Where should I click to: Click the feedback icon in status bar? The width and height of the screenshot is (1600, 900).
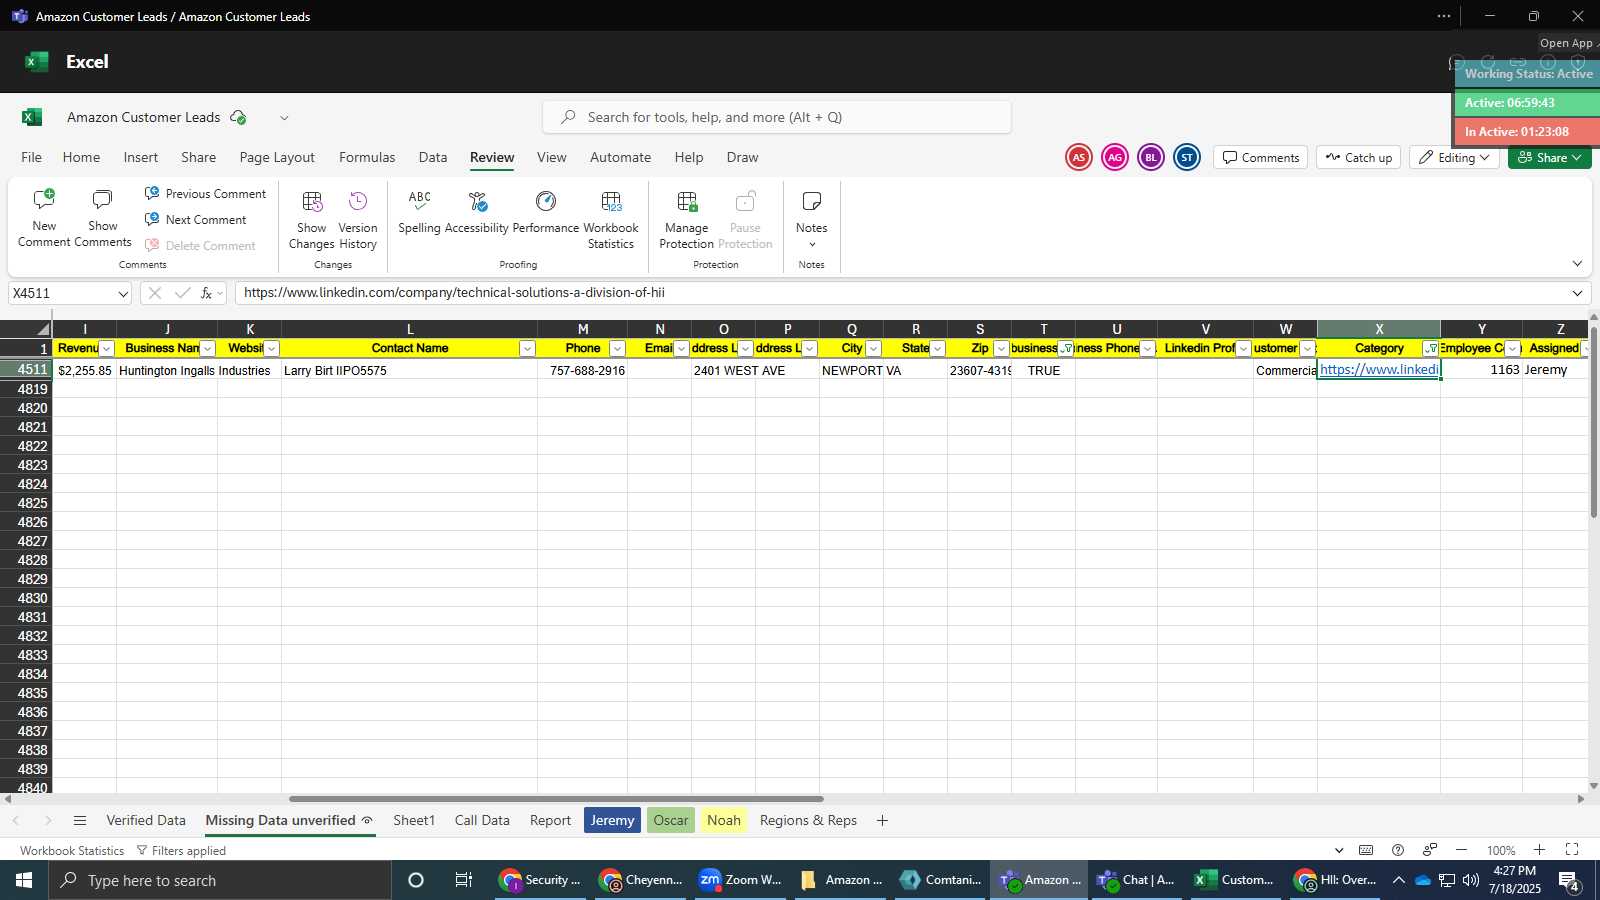(x=1430, y=850)
